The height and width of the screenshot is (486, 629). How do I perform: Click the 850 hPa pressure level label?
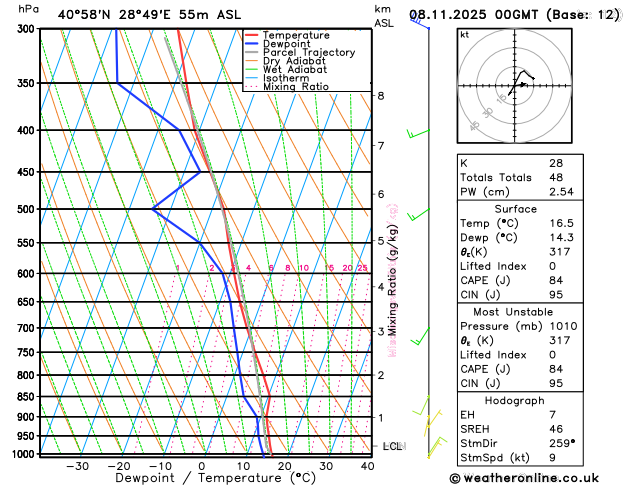point(28,397)
